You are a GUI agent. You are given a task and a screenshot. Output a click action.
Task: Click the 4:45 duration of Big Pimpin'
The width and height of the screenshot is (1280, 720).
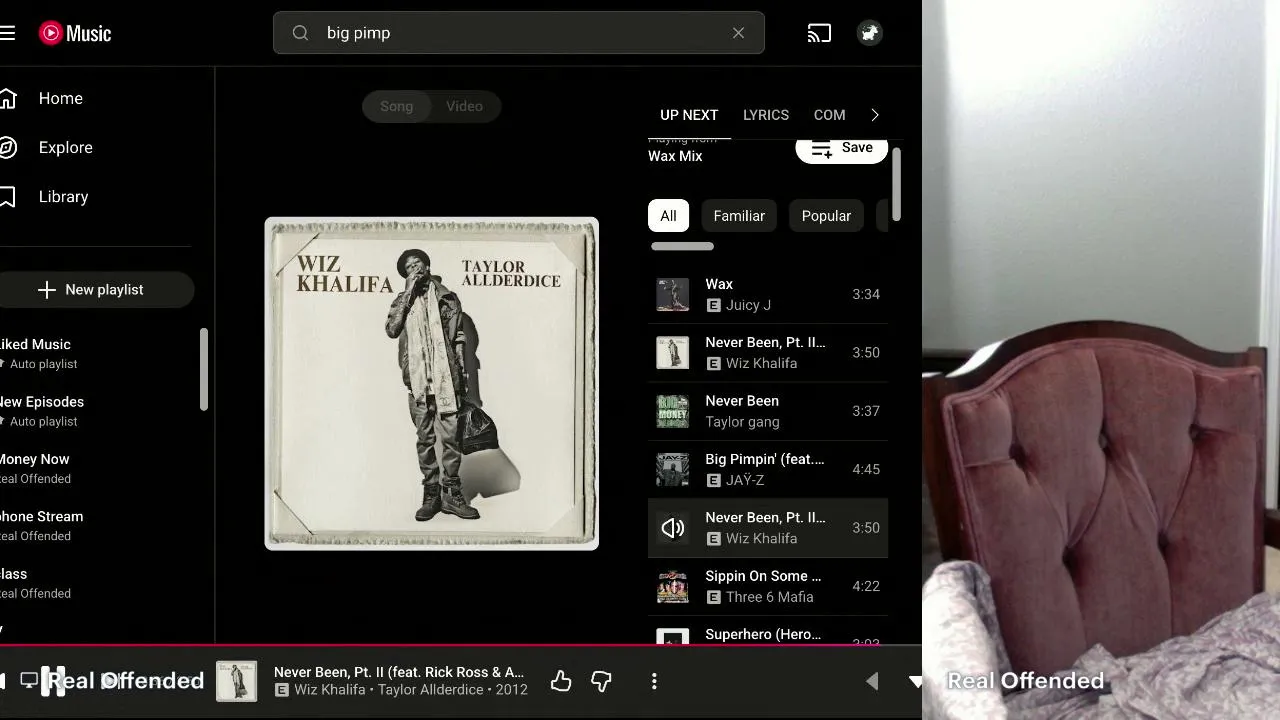866,469
